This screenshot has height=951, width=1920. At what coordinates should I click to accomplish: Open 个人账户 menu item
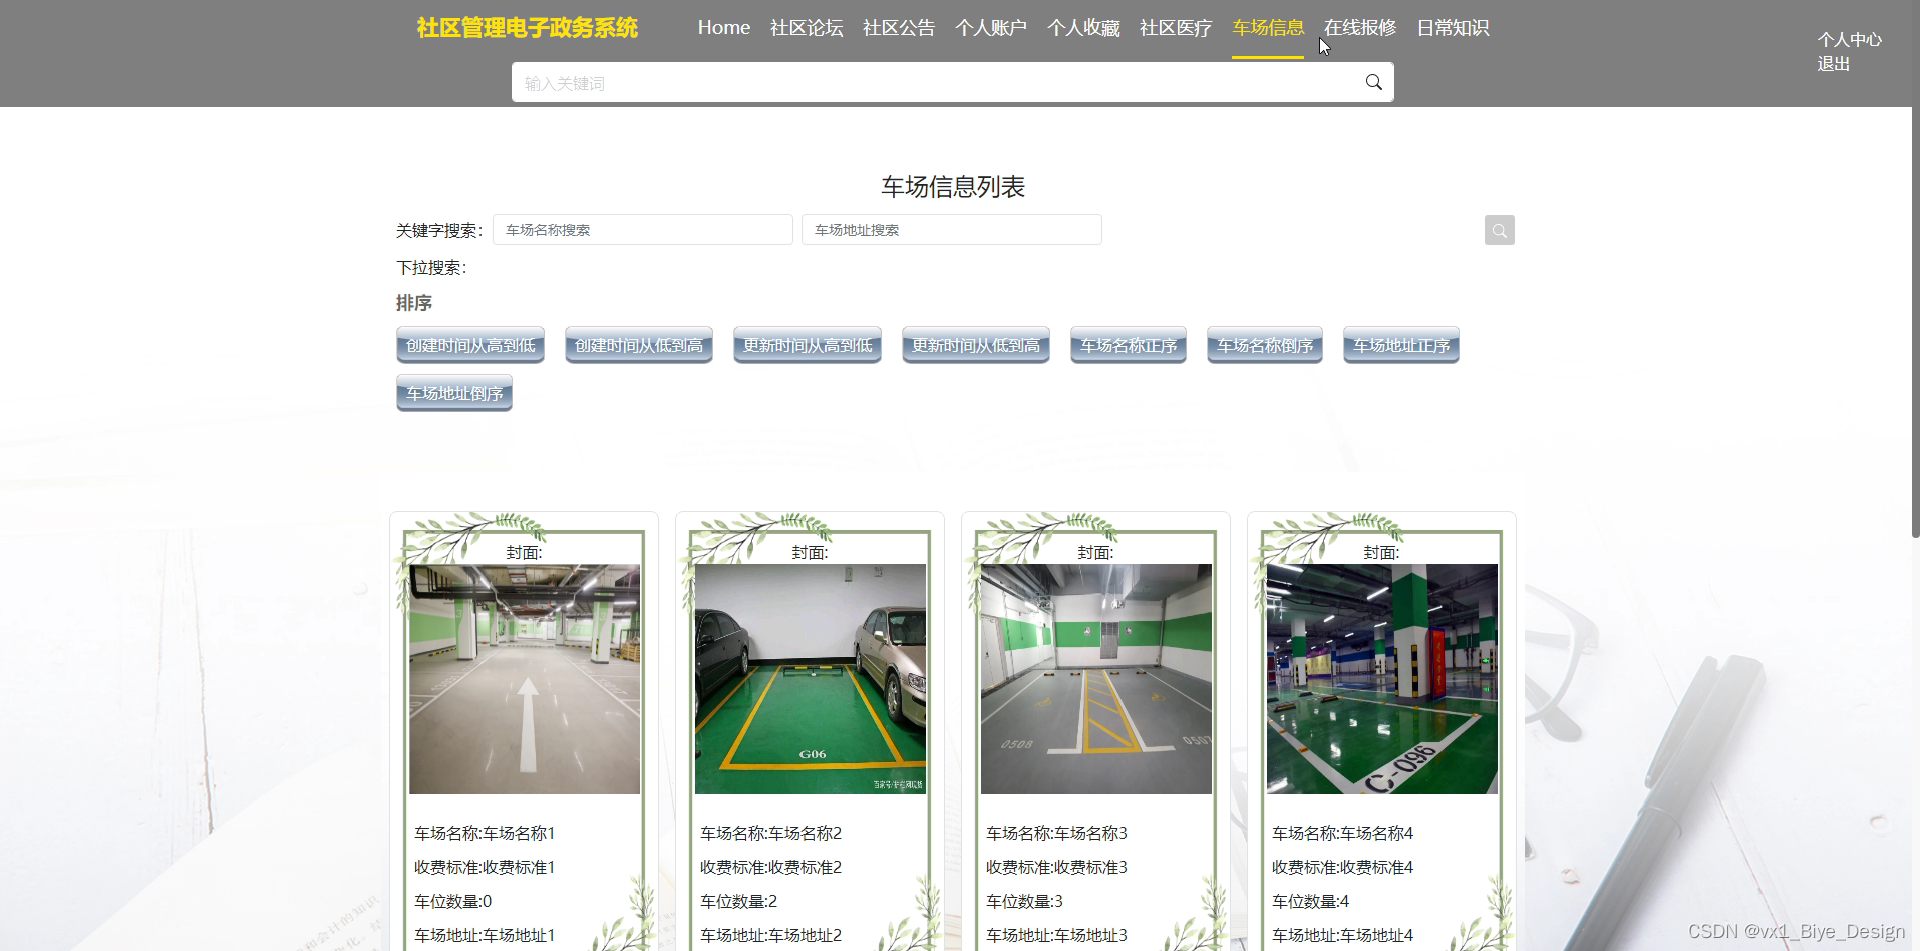tap(991, 28)
